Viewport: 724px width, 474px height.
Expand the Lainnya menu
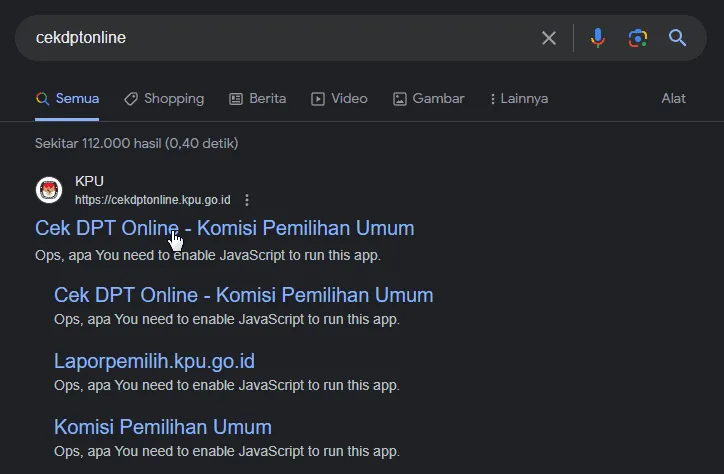coord(519,99)
